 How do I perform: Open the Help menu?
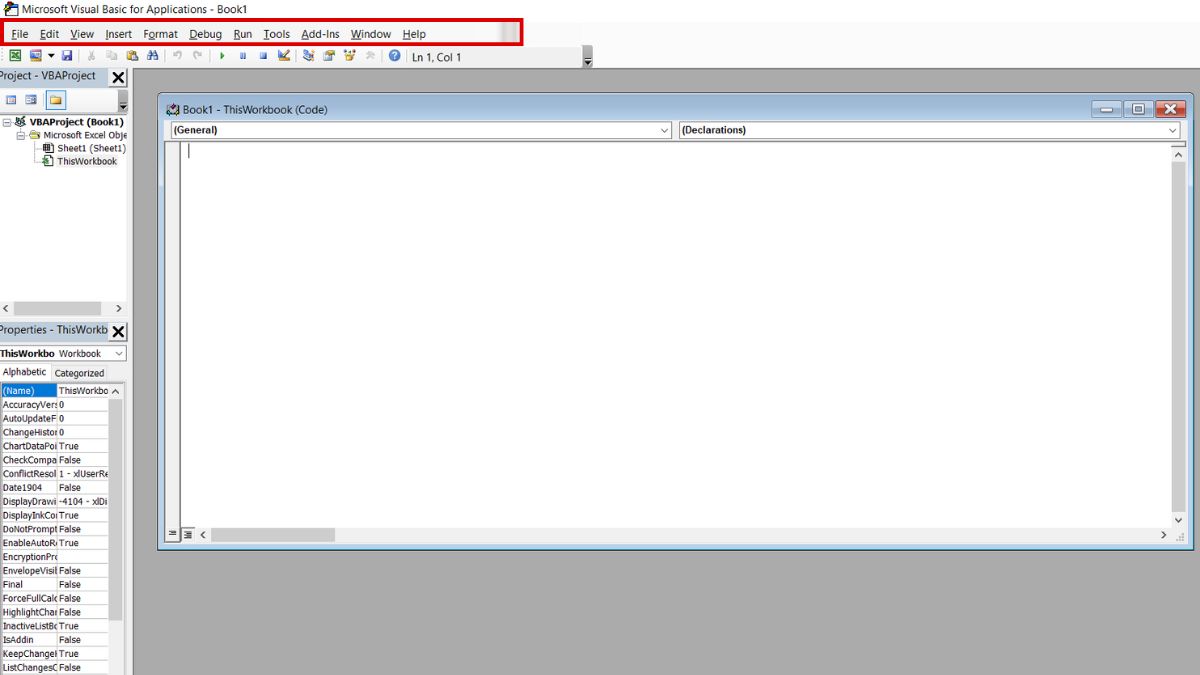pyautogui.click(x=414, y=34)
